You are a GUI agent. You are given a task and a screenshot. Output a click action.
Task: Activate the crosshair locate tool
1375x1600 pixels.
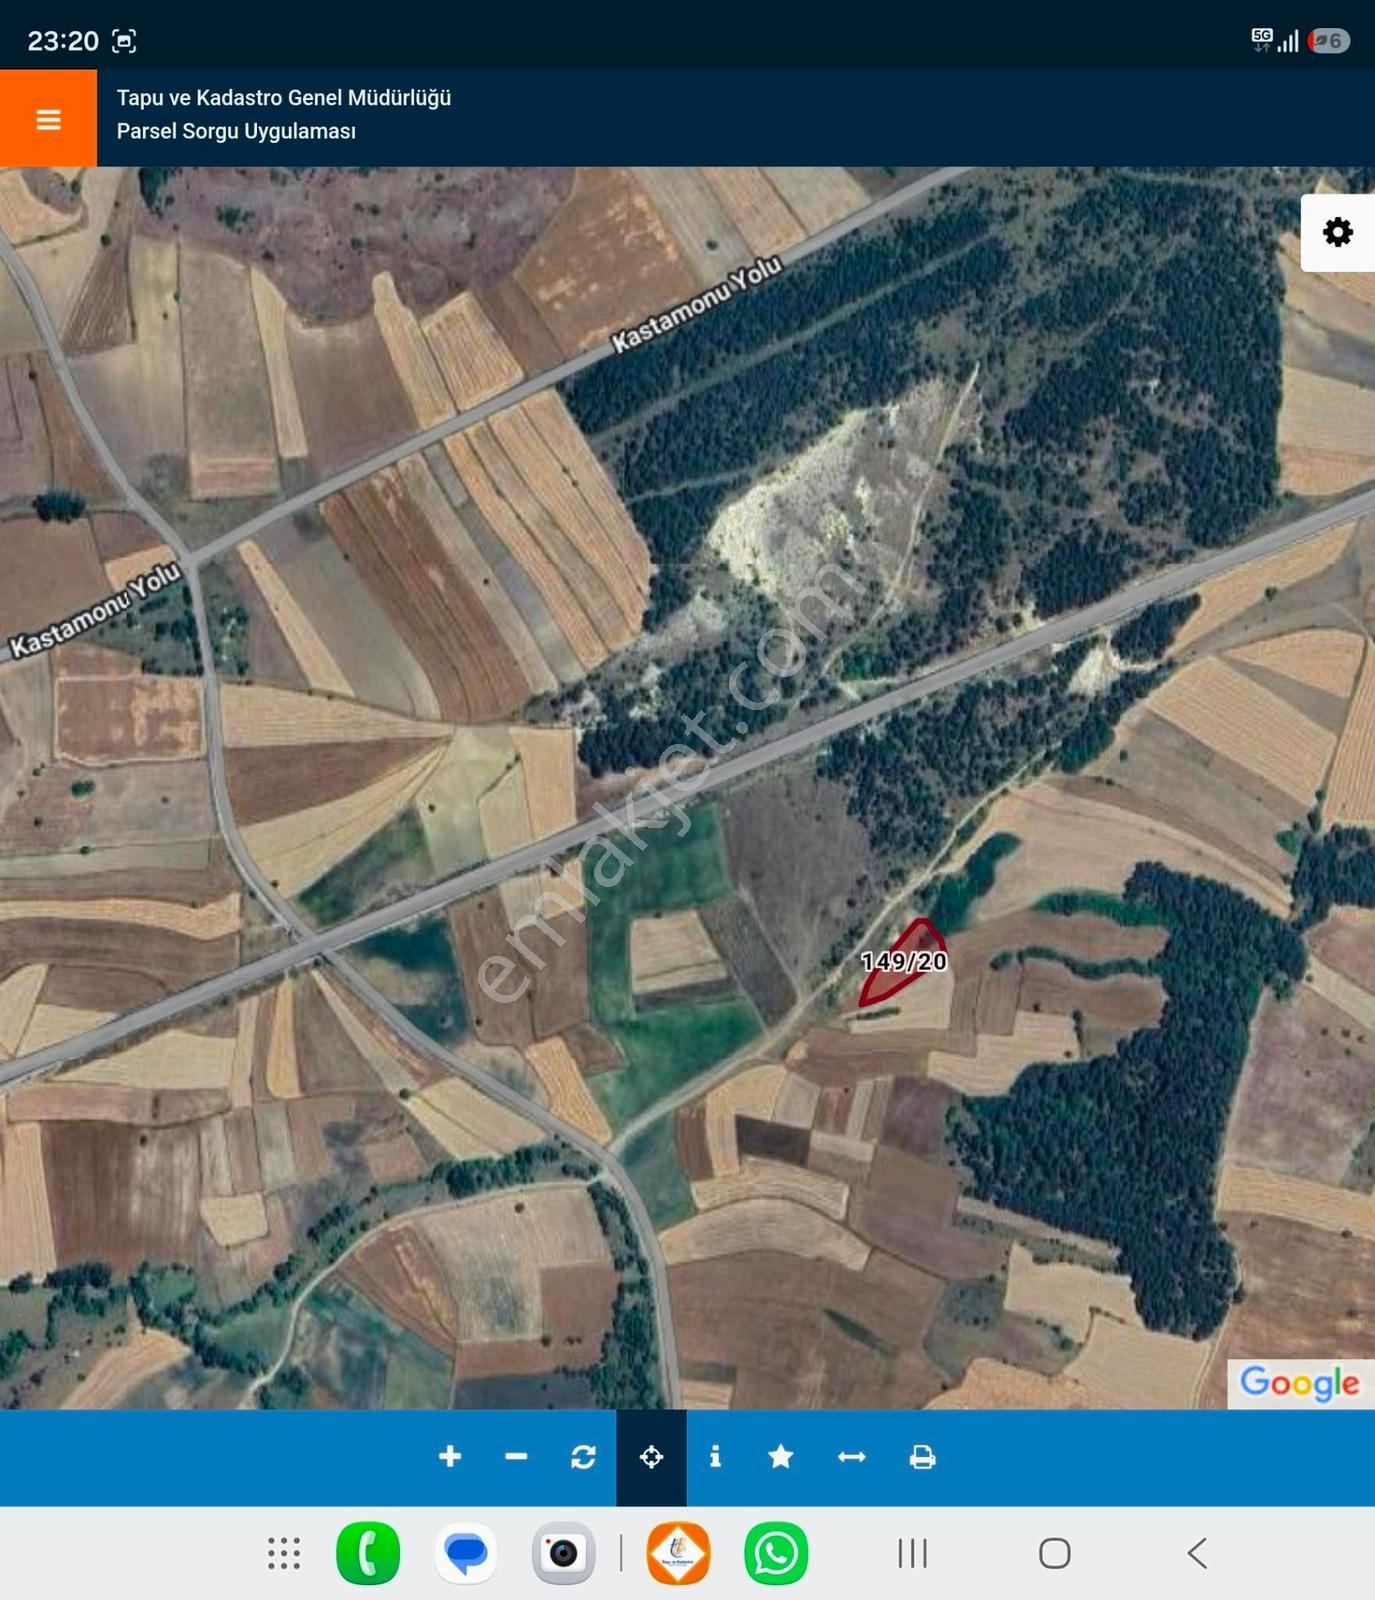point(651,1457)
